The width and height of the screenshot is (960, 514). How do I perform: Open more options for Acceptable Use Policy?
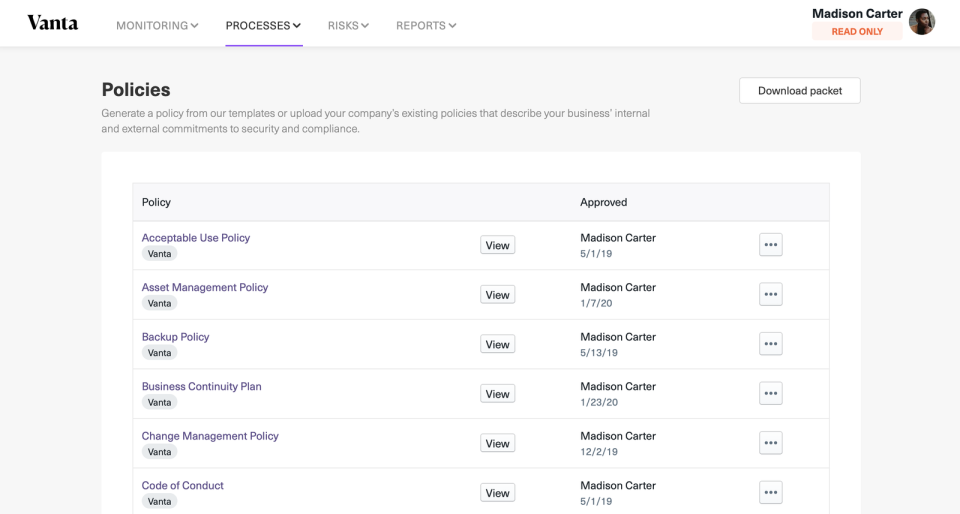pos(770,245)
